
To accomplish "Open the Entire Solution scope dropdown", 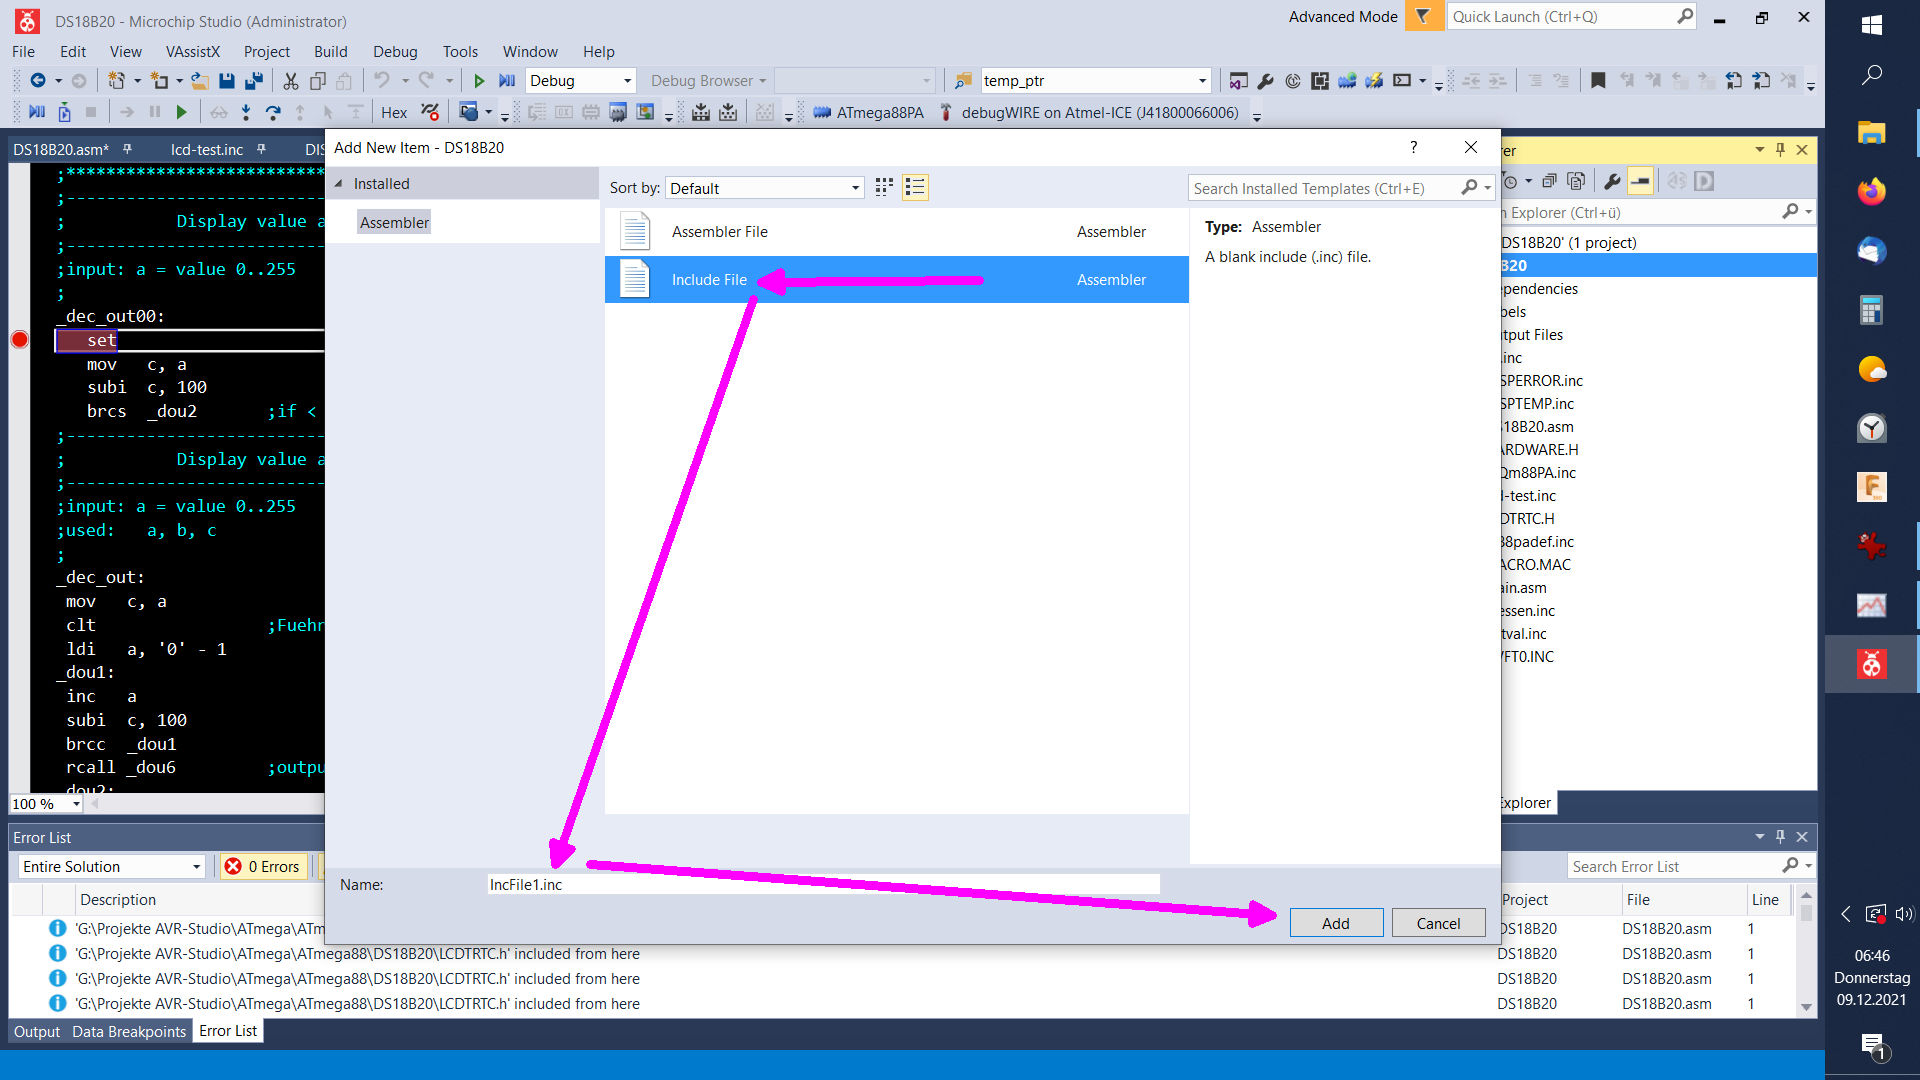I will (x=112, y=867).
